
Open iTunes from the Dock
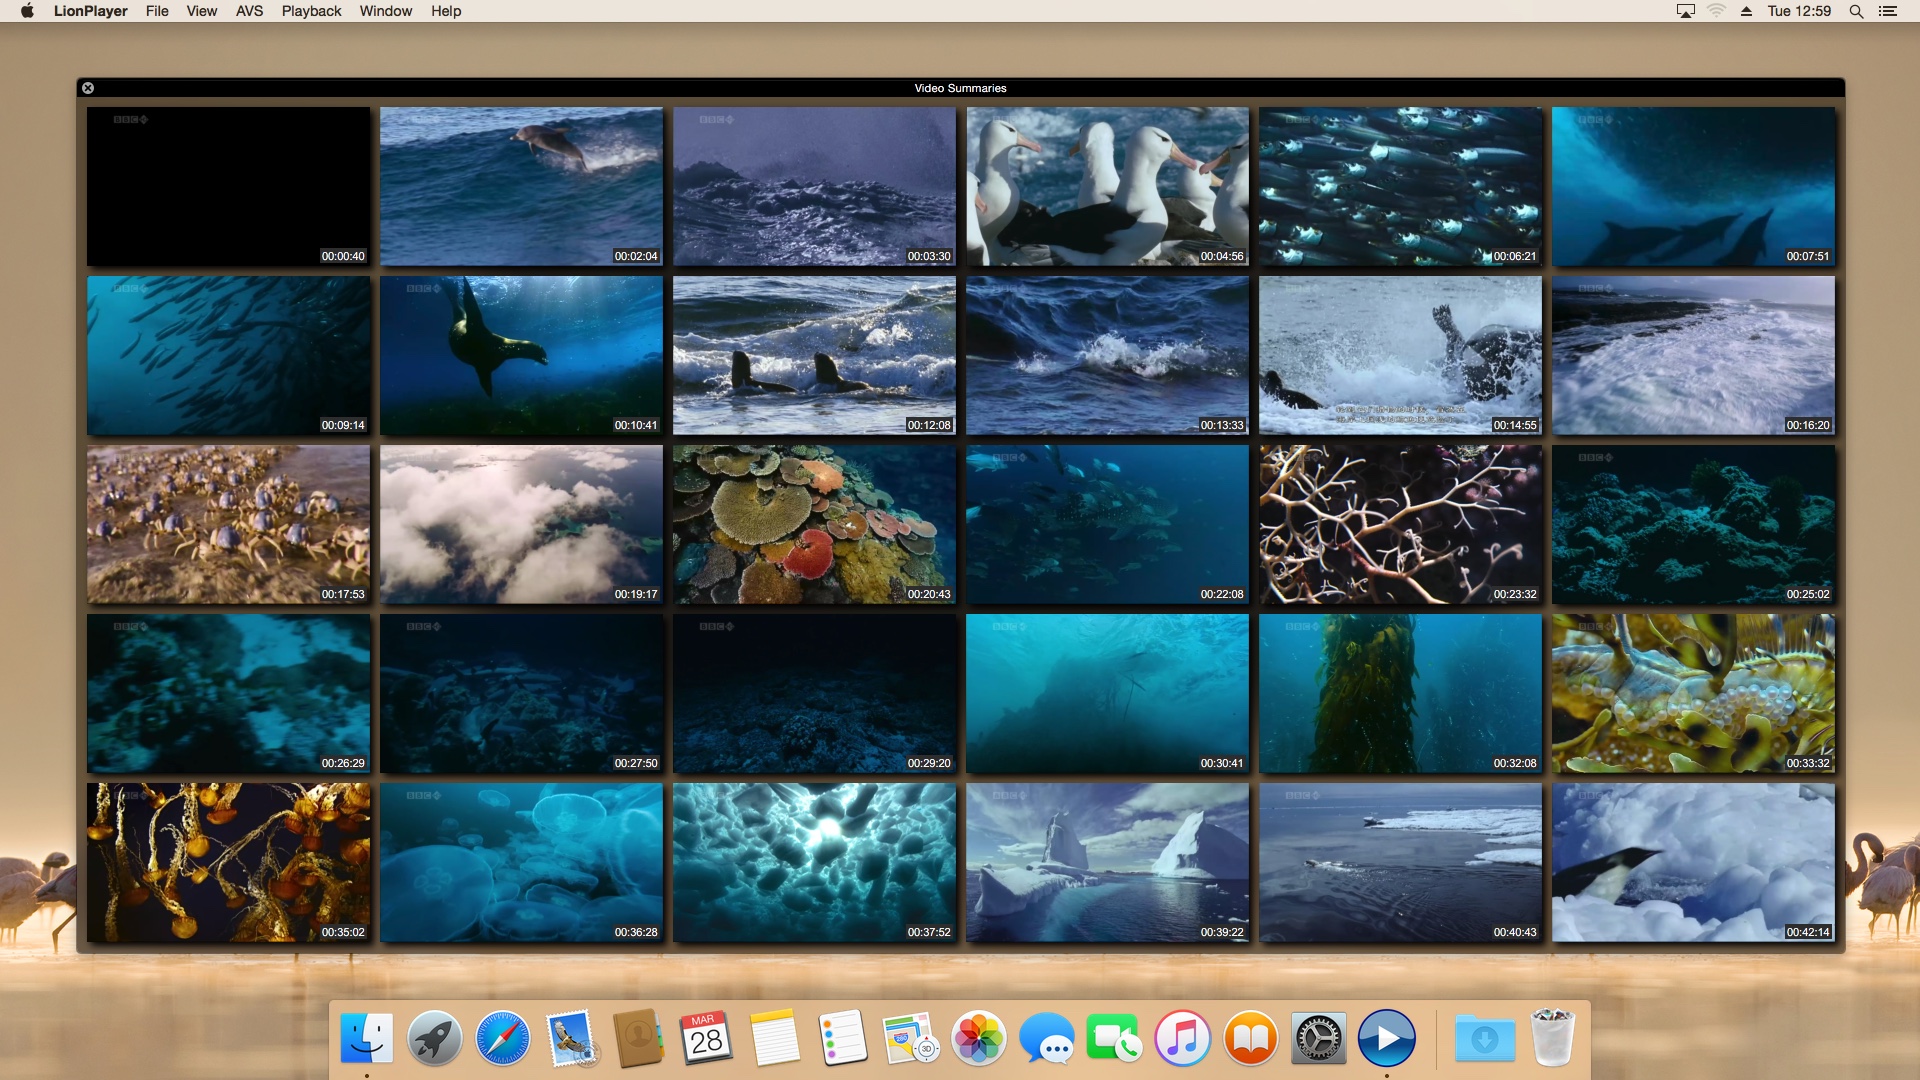[x=1184, y=1038]
